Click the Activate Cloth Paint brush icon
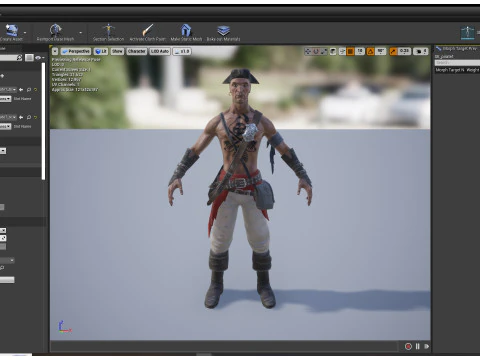This screenshot has width=480, height=360. point(147,30)
